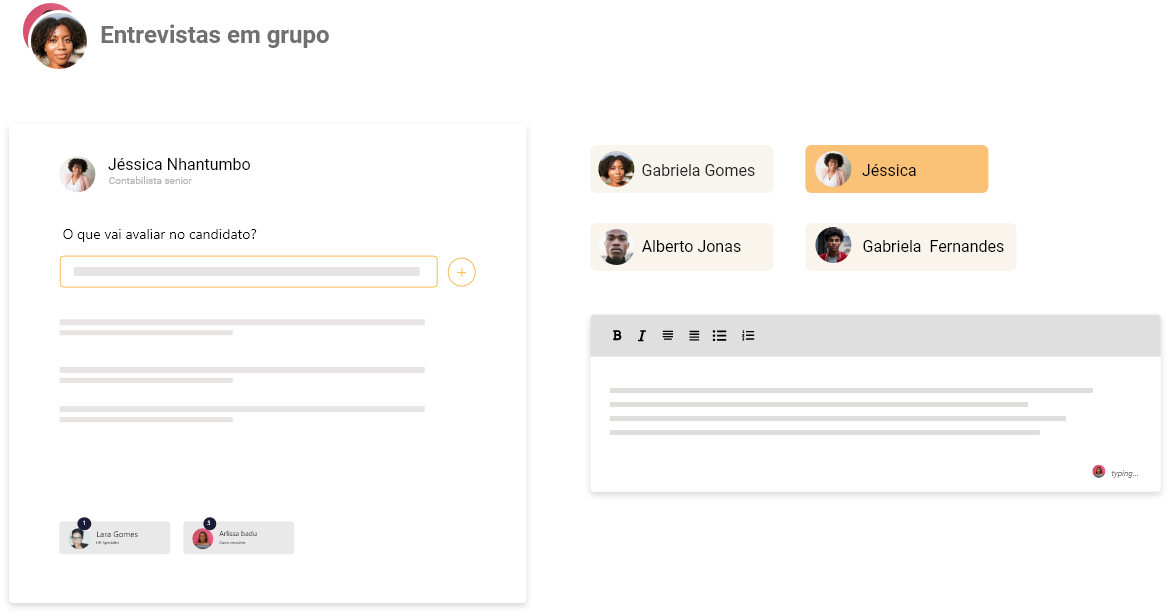The width and height of the screenshot is (1170, 615).
Task: Open notification badge on Lara Gomes card
Action: [84, 523]
